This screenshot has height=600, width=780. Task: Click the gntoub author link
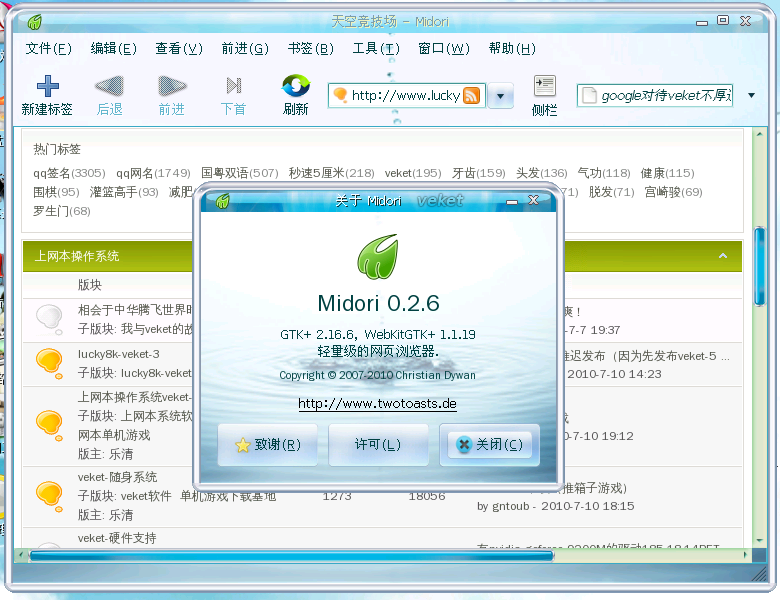[510, 506]
